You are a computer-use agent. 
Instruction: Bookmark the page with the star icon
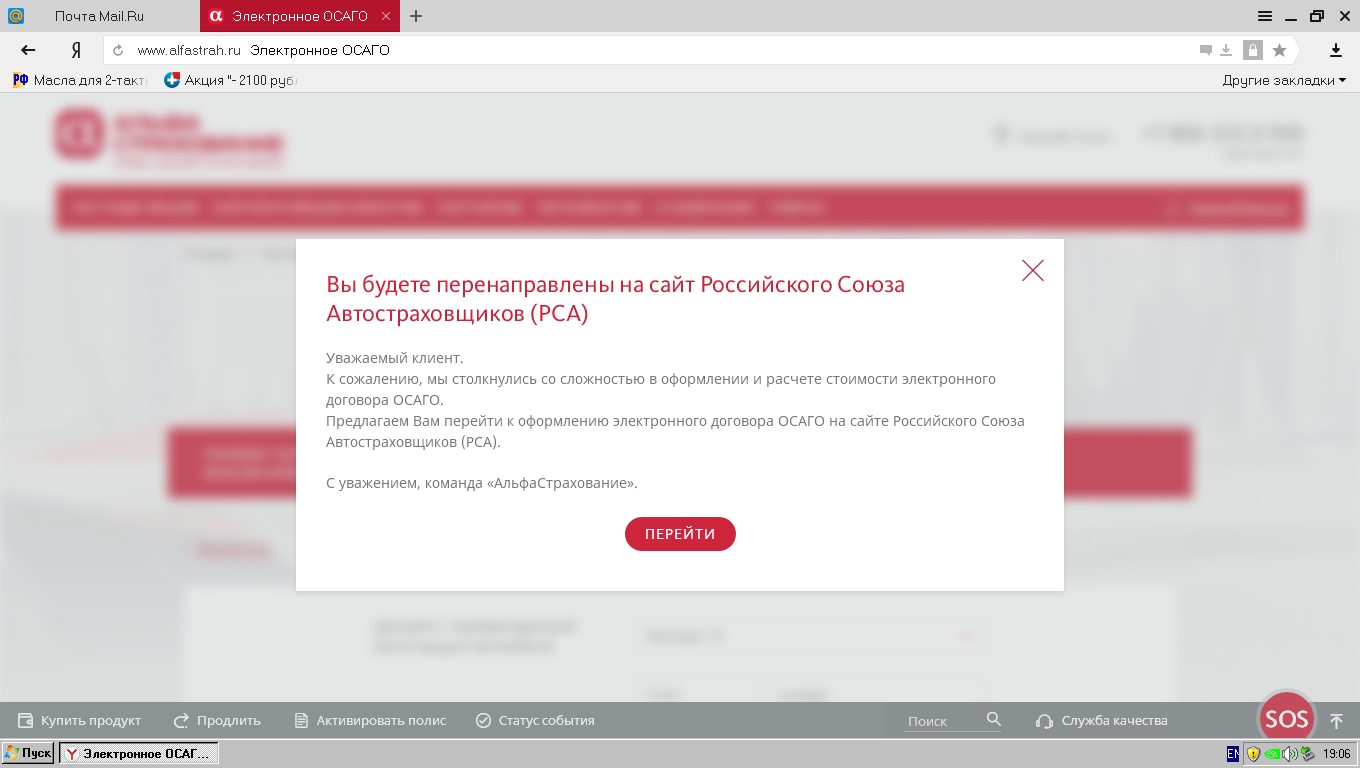click(1279, 50)
